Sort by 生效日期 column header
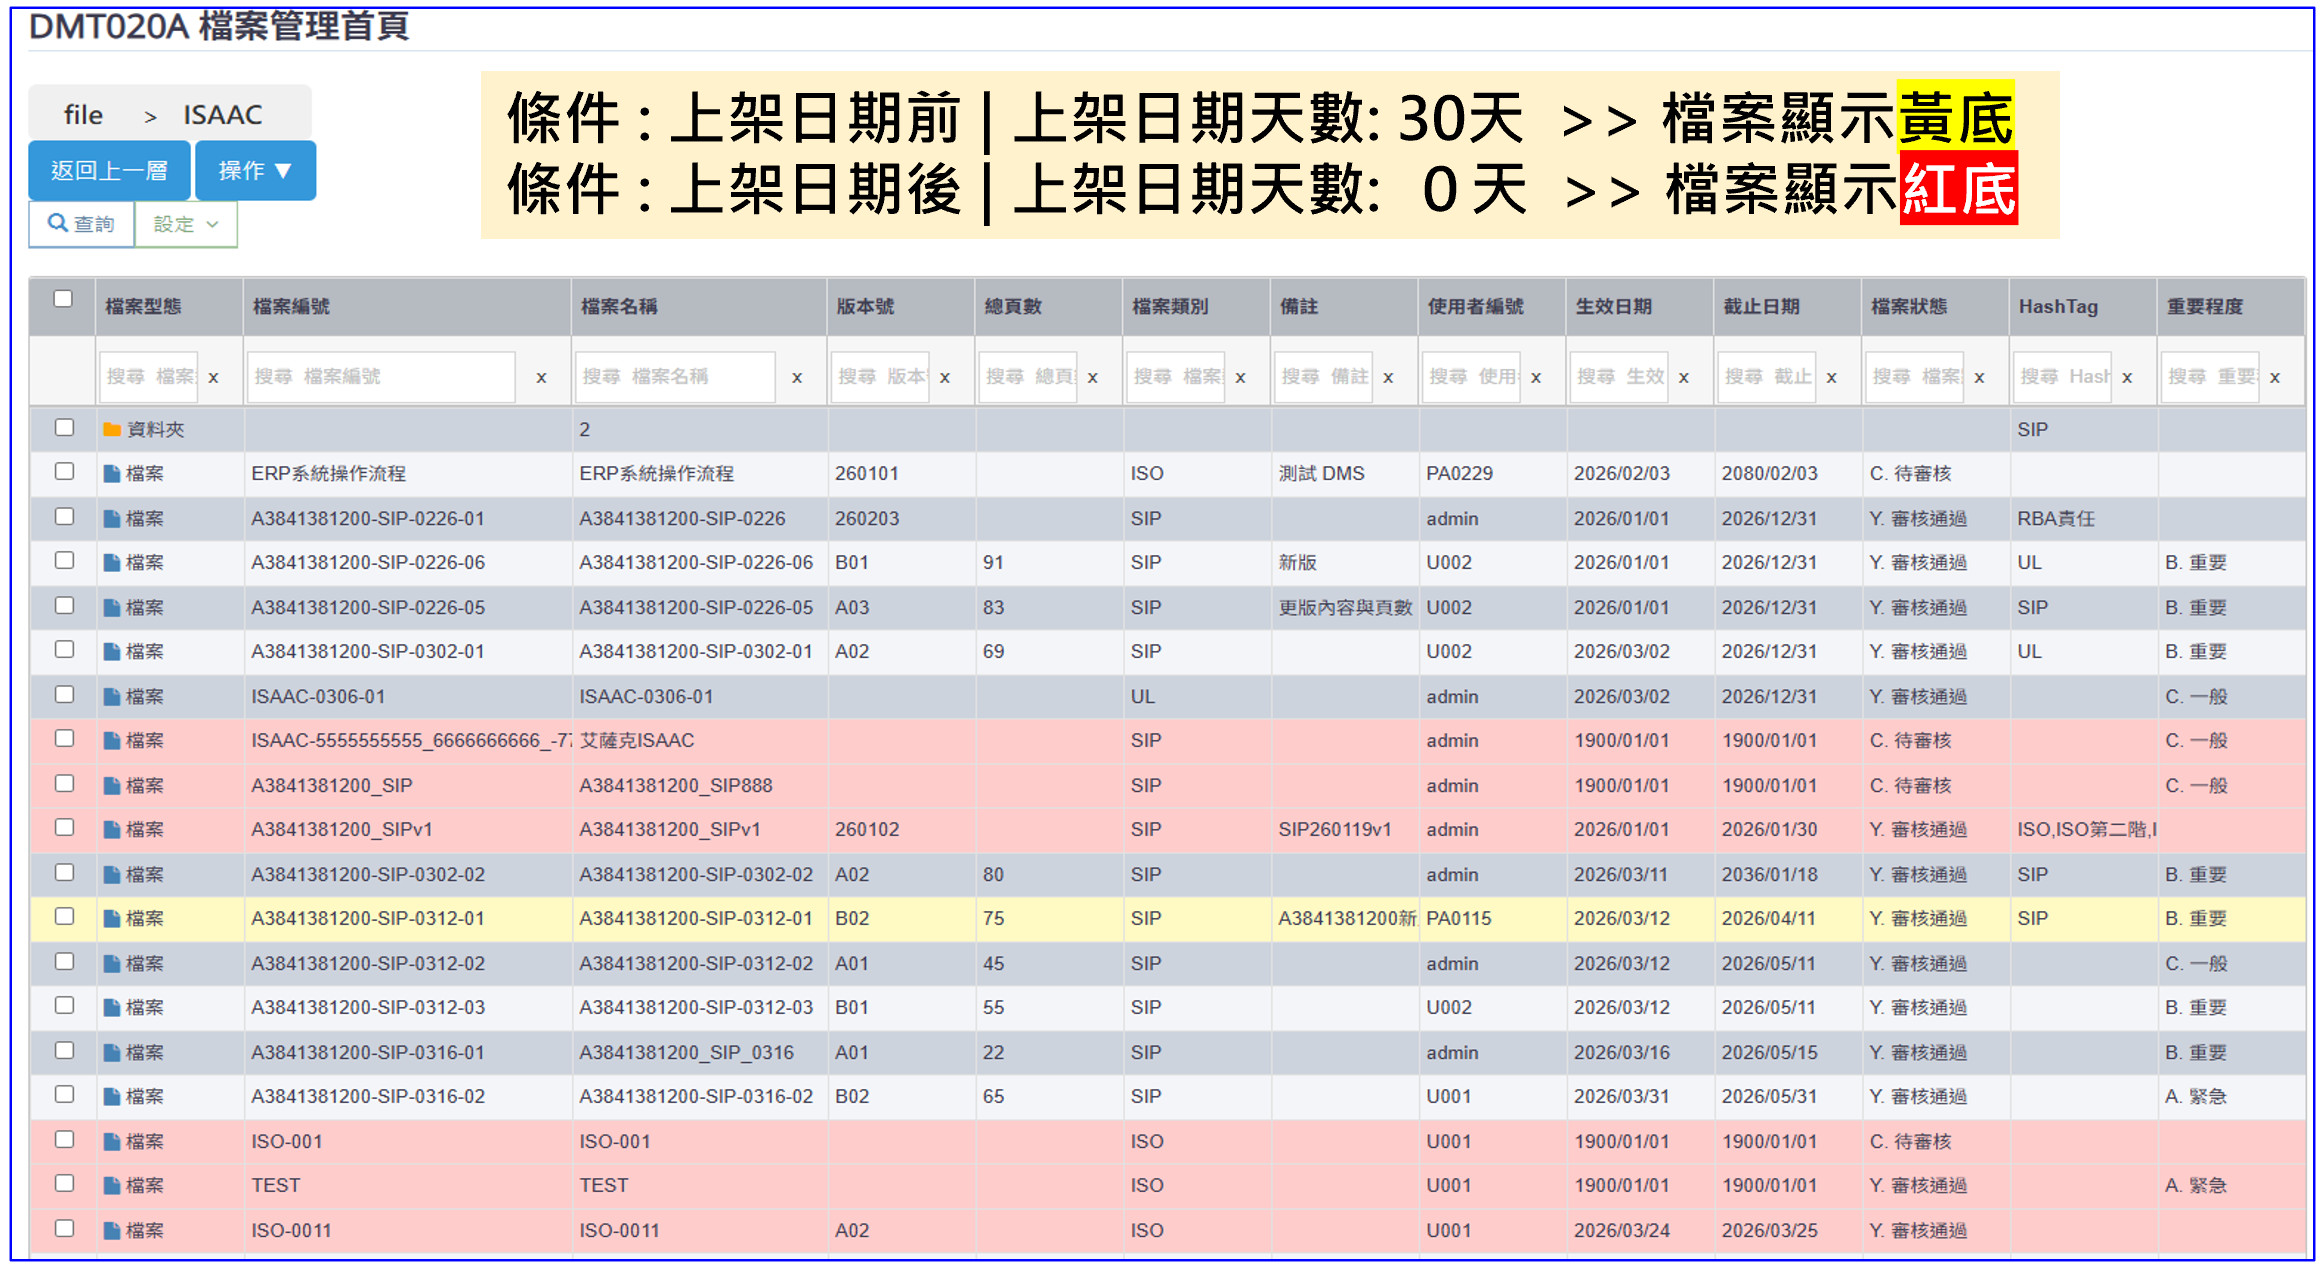 tap(1614, 307)
